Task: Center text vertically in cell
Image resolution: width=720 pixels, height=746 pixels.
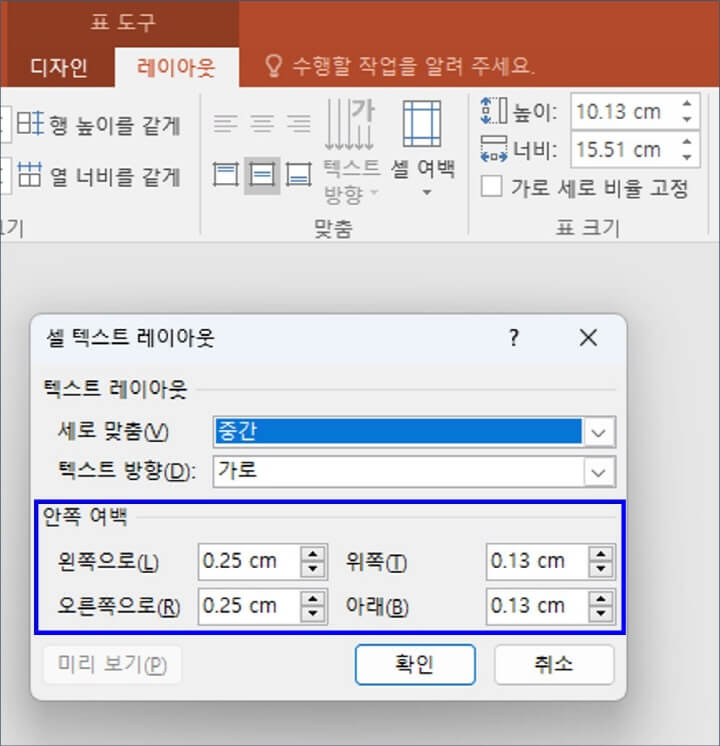Action: (262, 175)
